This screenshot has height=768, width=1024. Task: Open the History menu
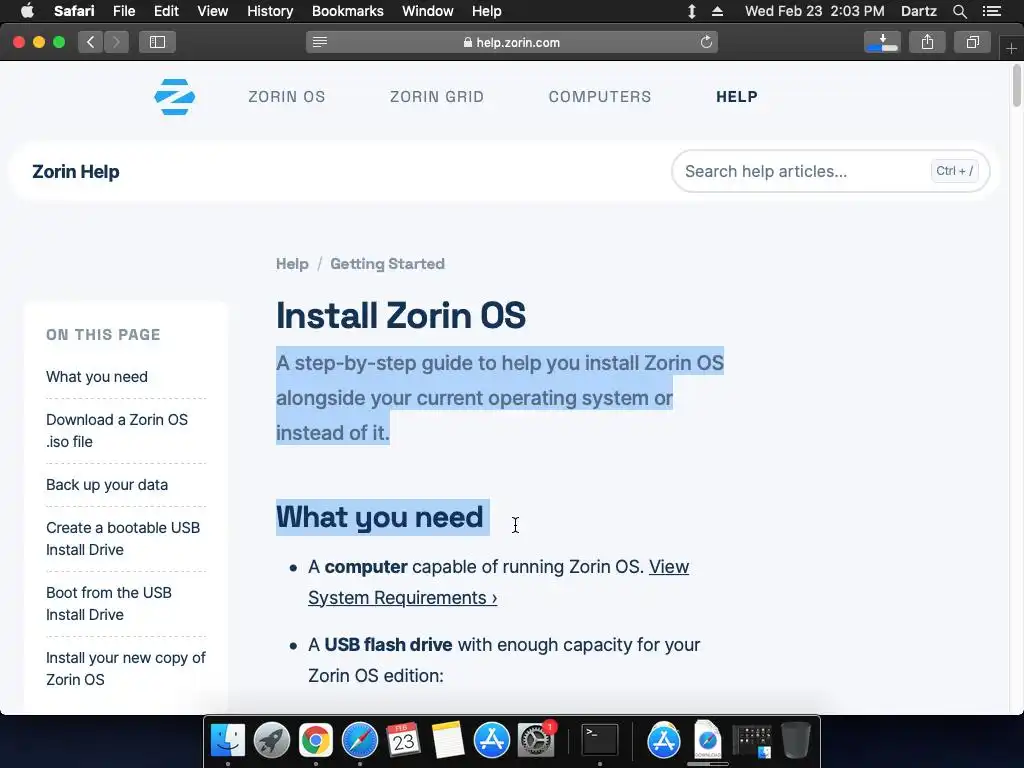coord(270,11)
